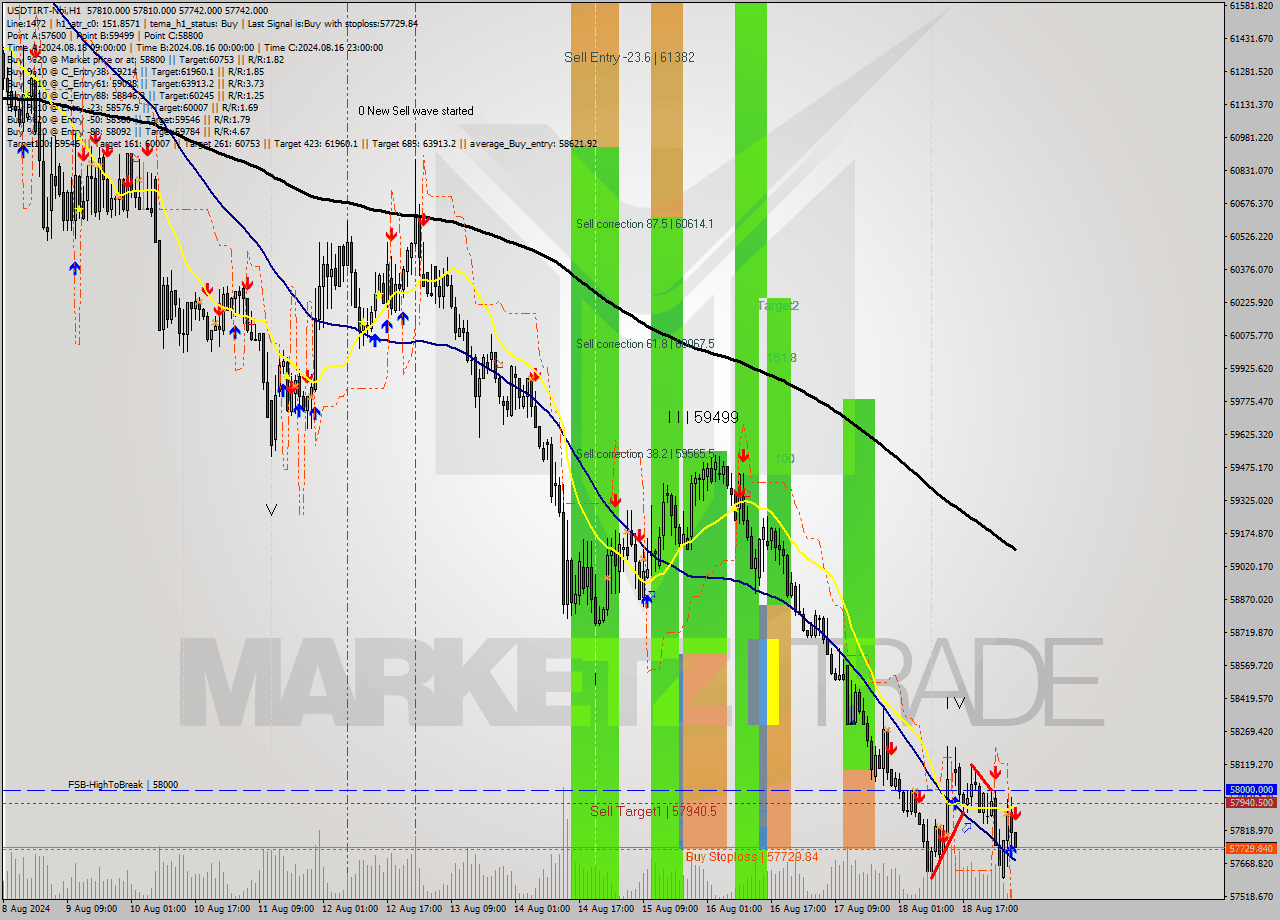
Task: Click the 'V' wave label near 11 Aug
Action: [271, 510]
